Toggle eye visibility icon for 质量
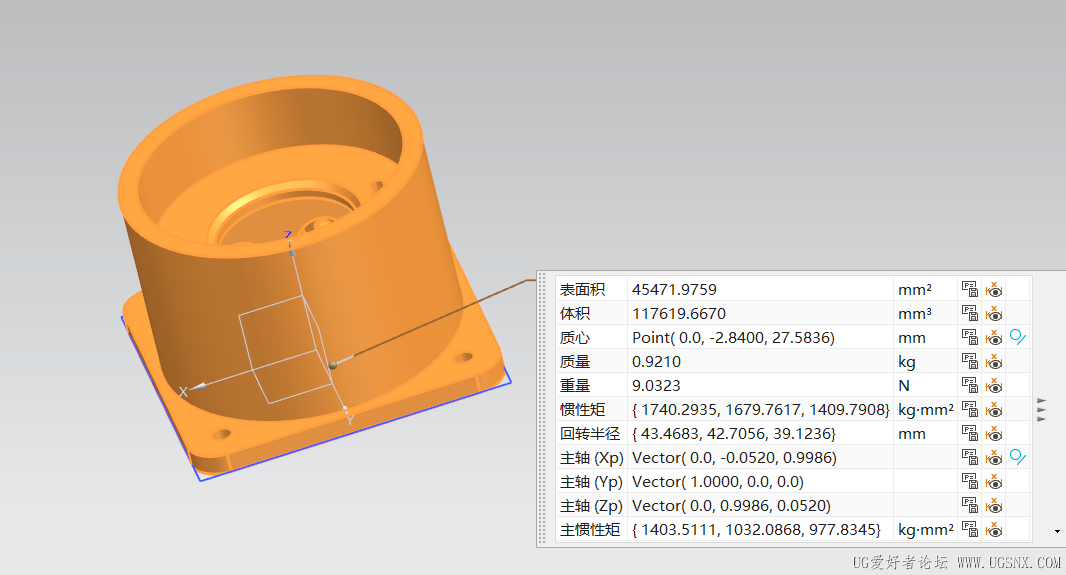Viewport: 1066px width, 575px height. click(x=994, y=362)
